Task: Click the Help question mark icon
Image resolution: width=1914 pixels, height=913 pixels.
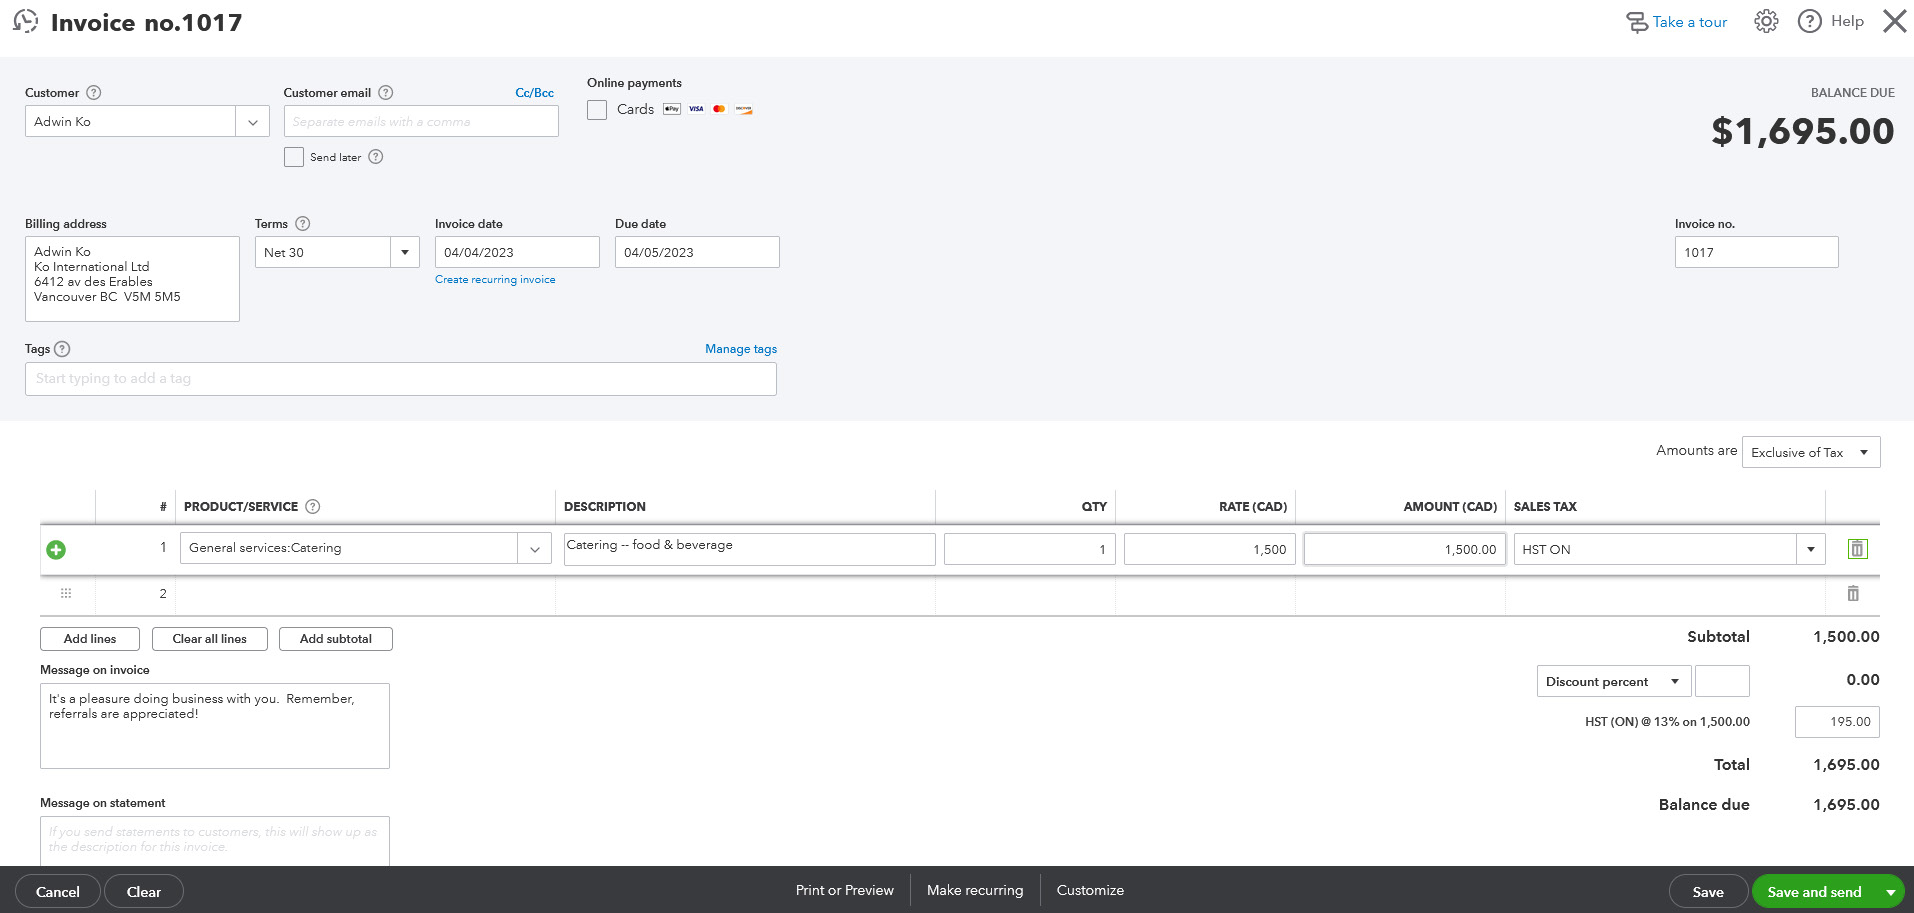Action: 1809,21
